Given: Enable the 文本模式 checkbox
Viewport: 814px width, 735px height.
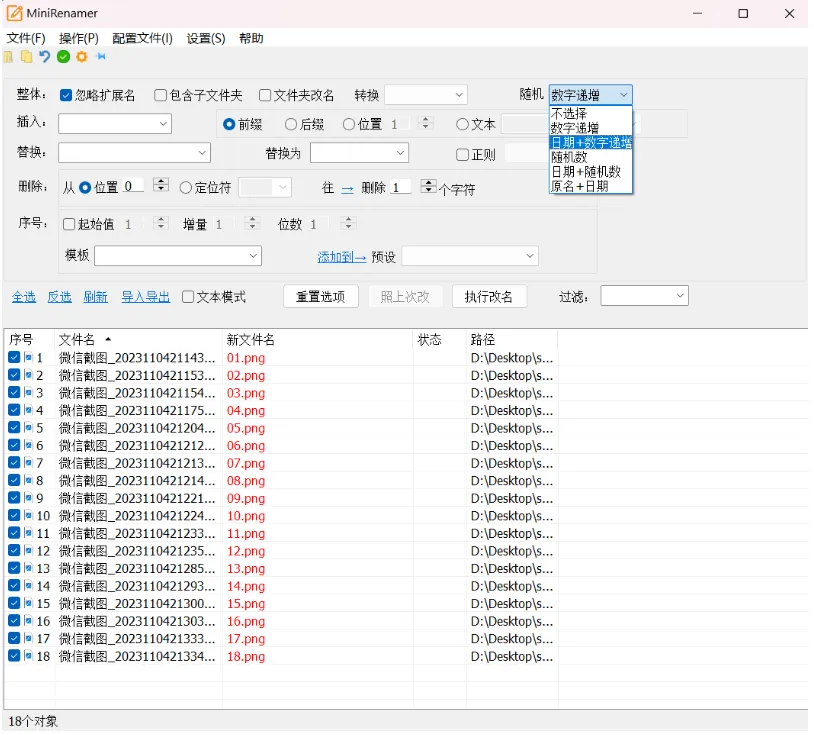Looking at the screenshot, I should (x=188, y=296).
